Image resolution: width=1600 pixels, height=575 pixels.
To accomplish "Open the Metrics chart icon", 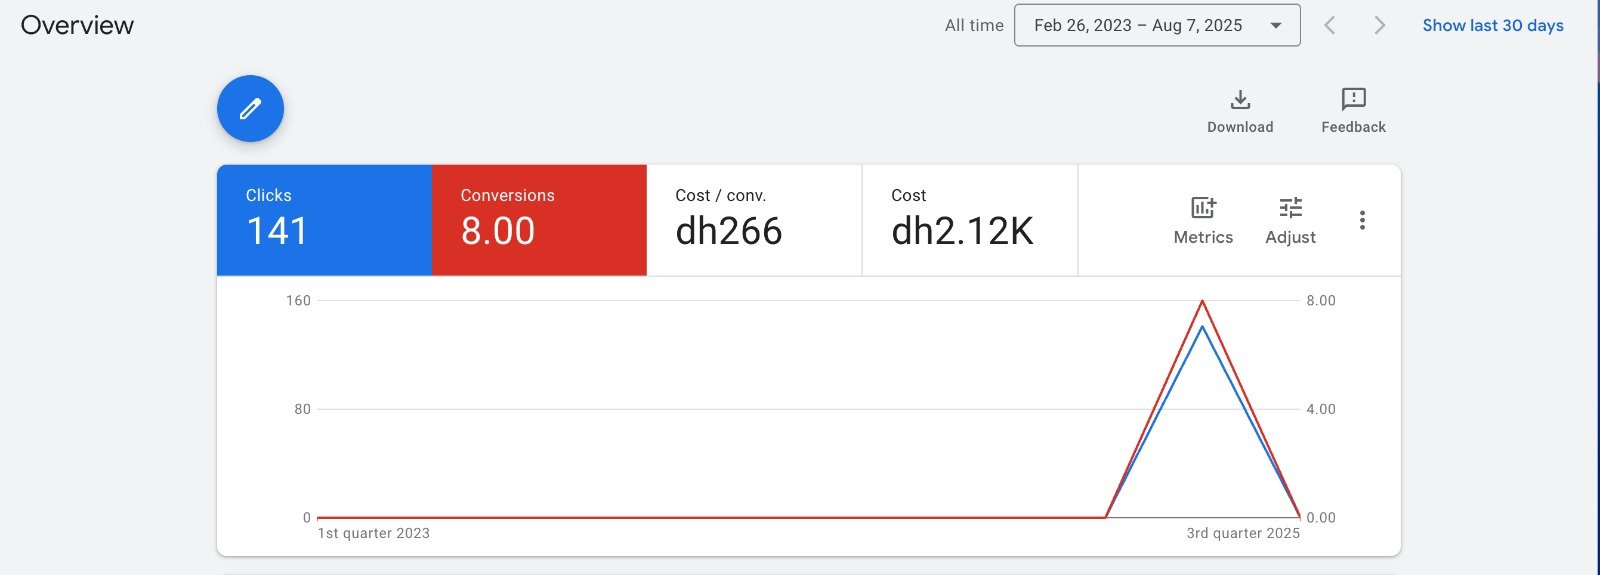I will point(1203,207).
